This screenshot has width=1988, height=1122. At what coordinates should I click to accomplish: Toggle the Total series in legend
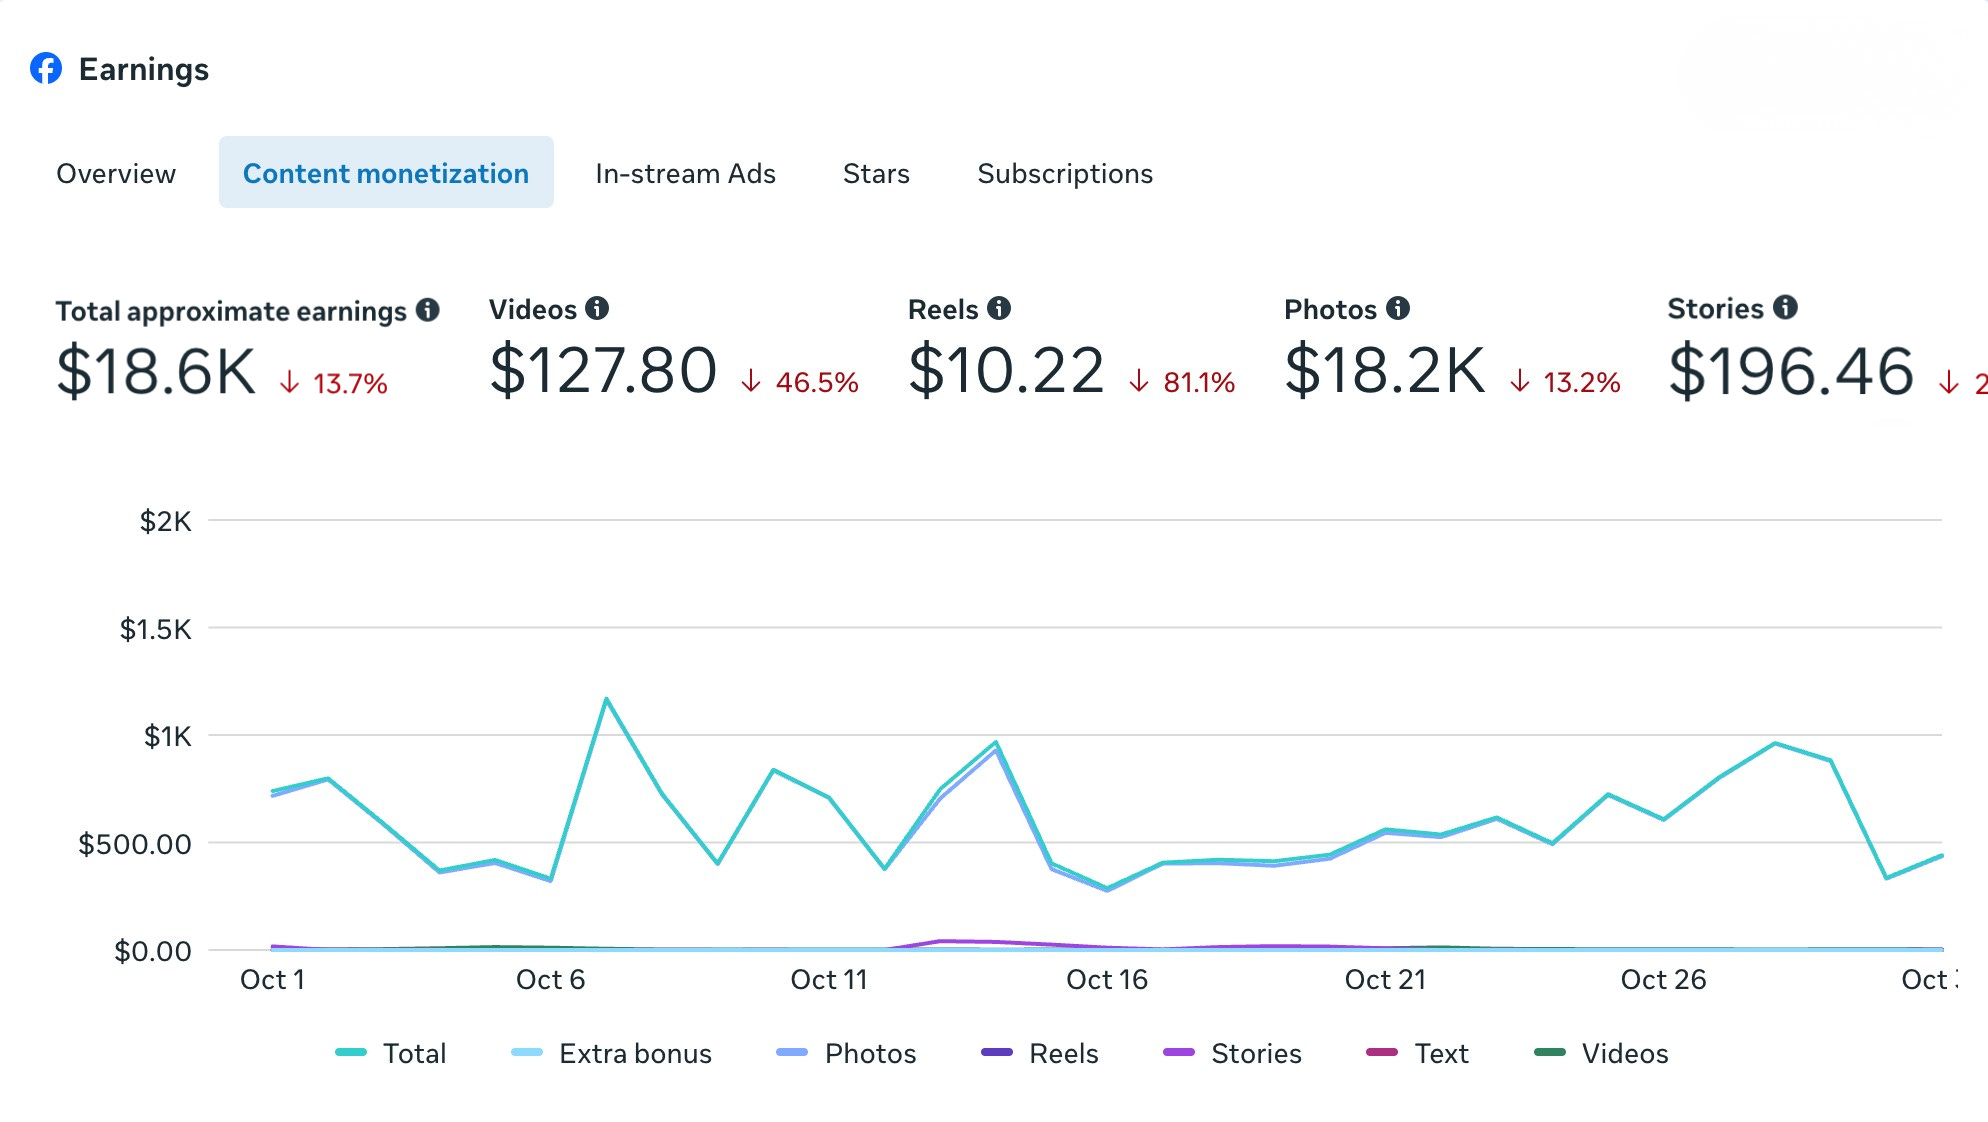tap(413, 1053)
